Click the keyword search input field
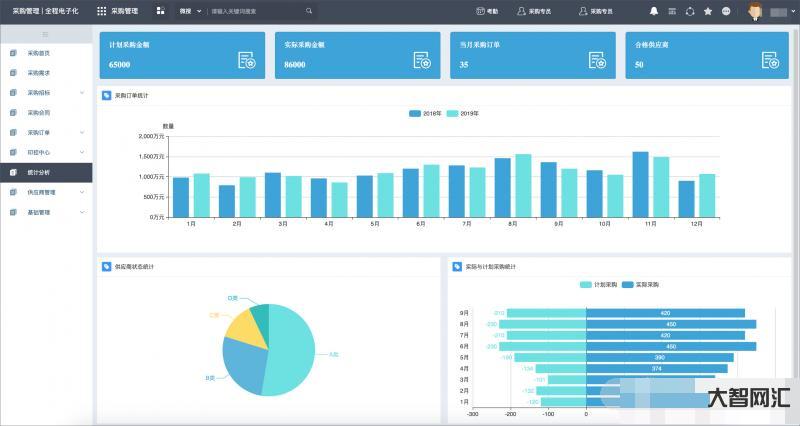Image resolution: width=800 pixels, height=426 pixels. 255,11
